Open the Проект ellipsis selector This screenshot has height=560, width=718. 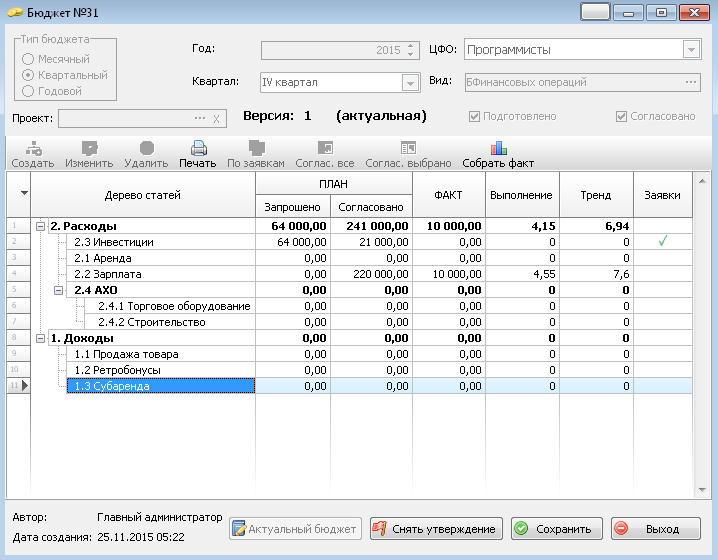[200, 118]
